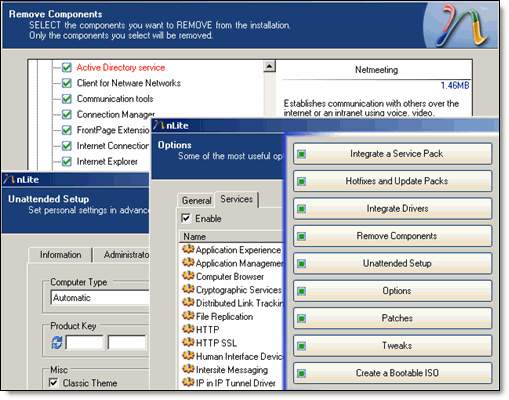Click the Cryptographic Services gear icon

coord(188,289)
